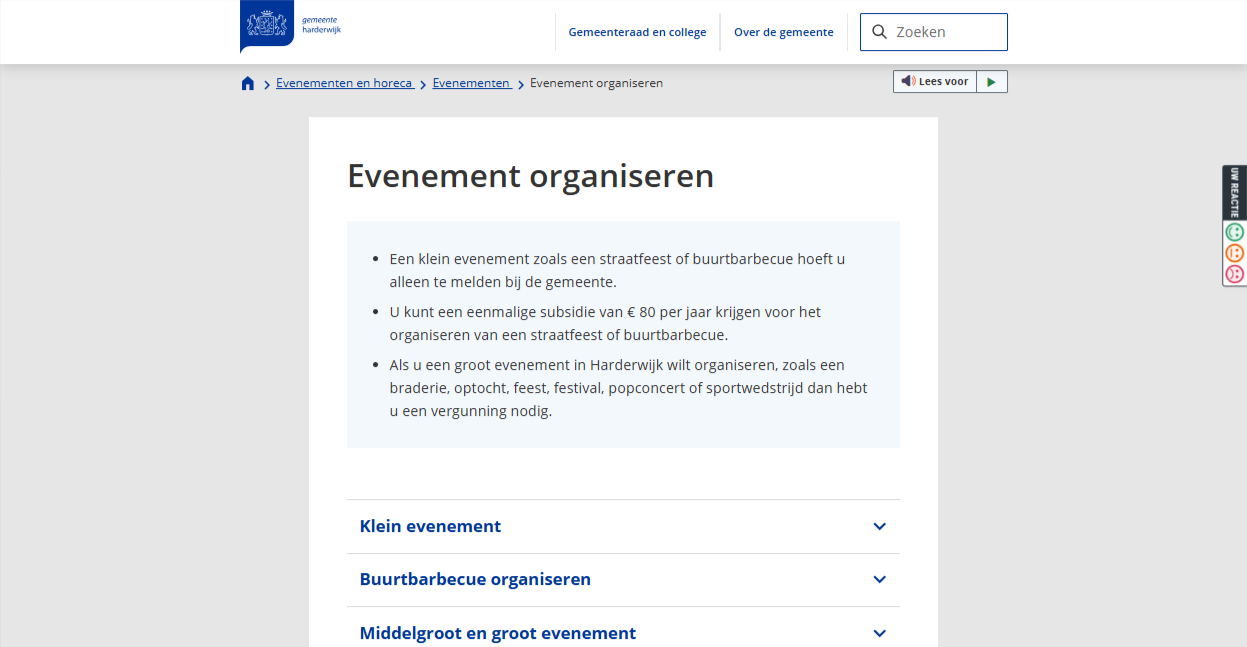
Task: Click the gemeente Harderwijk logo
Action: point(291,26)
